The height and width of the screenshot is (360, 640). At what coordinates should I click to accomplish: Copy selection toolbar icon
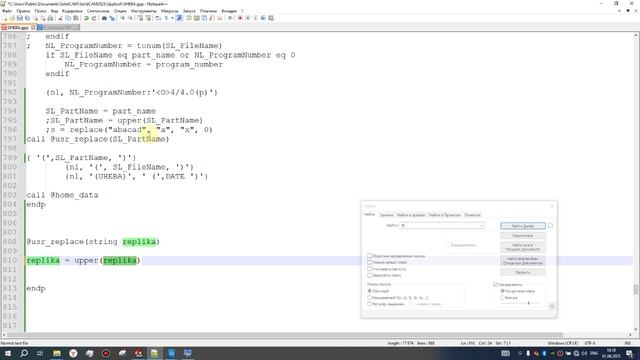68,18
